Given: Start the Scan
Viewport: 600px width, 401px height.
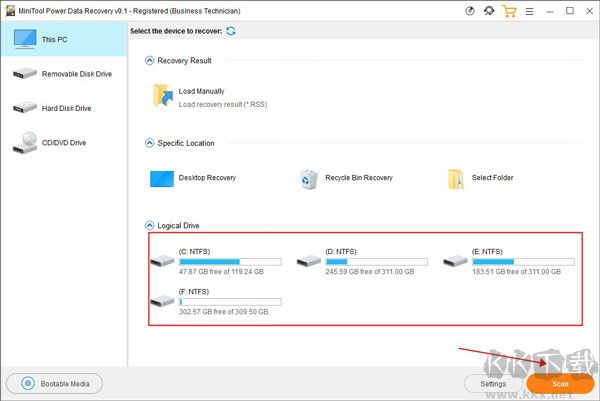Looking at the screenshot, I should 560,383.
